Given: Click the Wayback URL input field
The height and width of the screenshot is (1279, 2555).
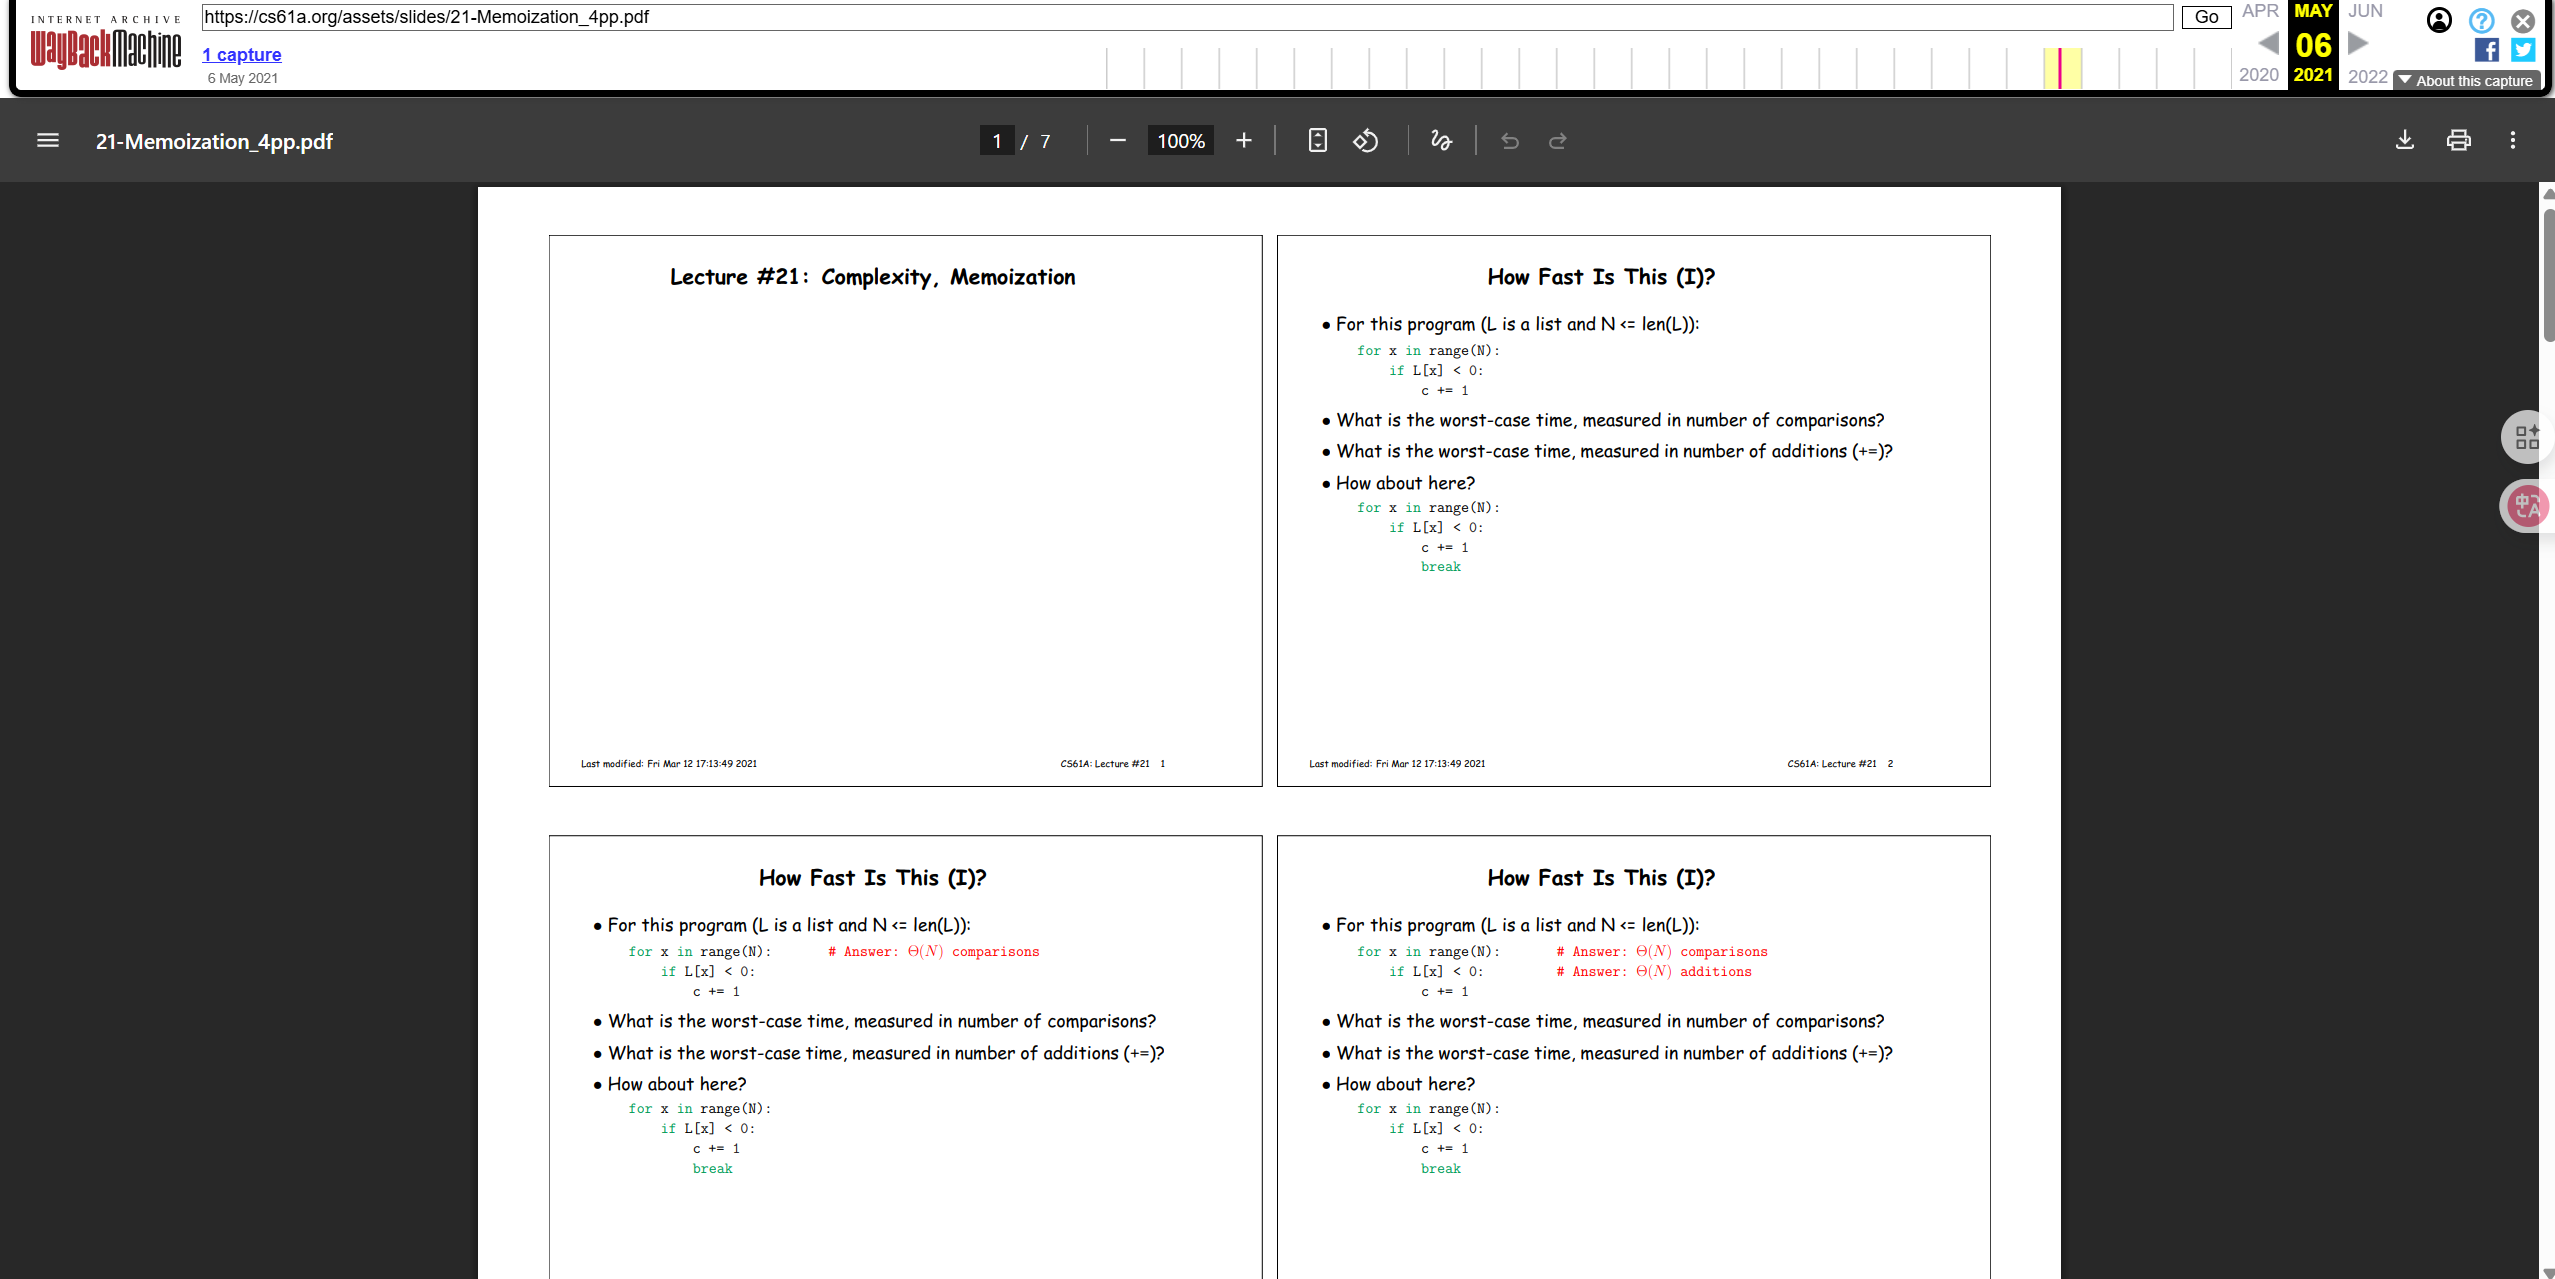Looking at the screenshot, I should tap(1186, 17).
